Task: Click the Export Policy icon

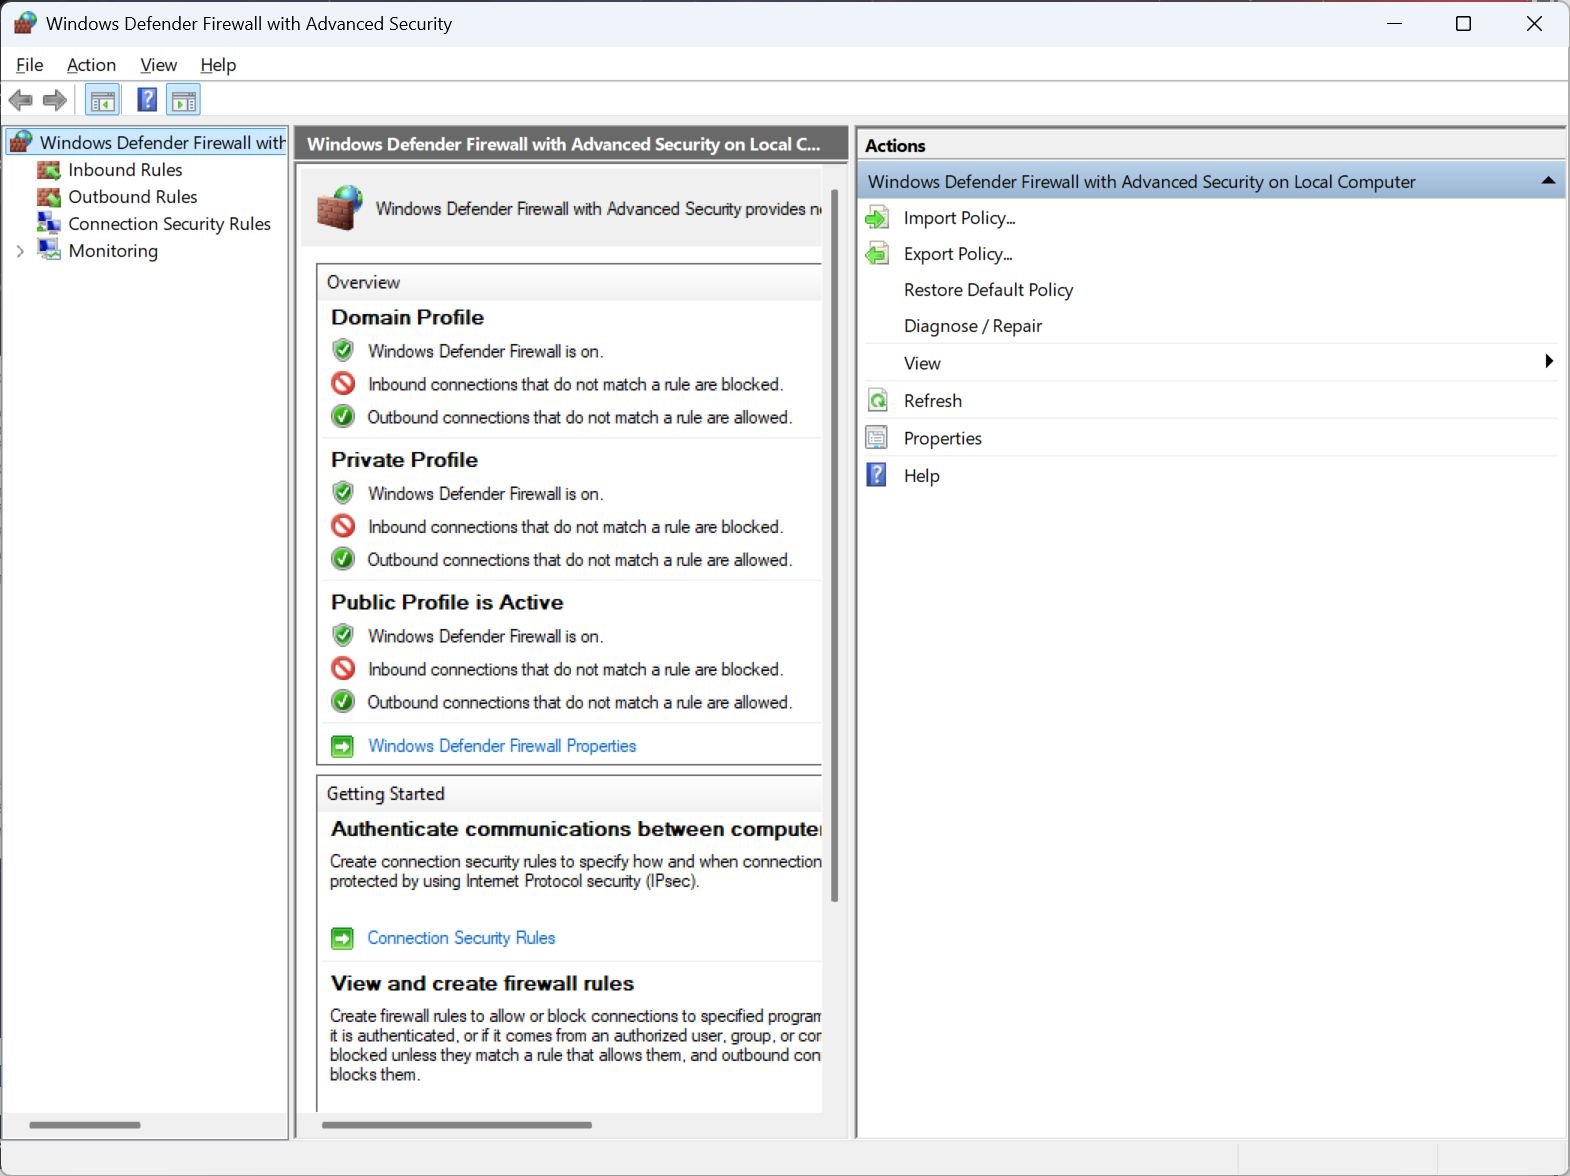Action: (877, 254)
